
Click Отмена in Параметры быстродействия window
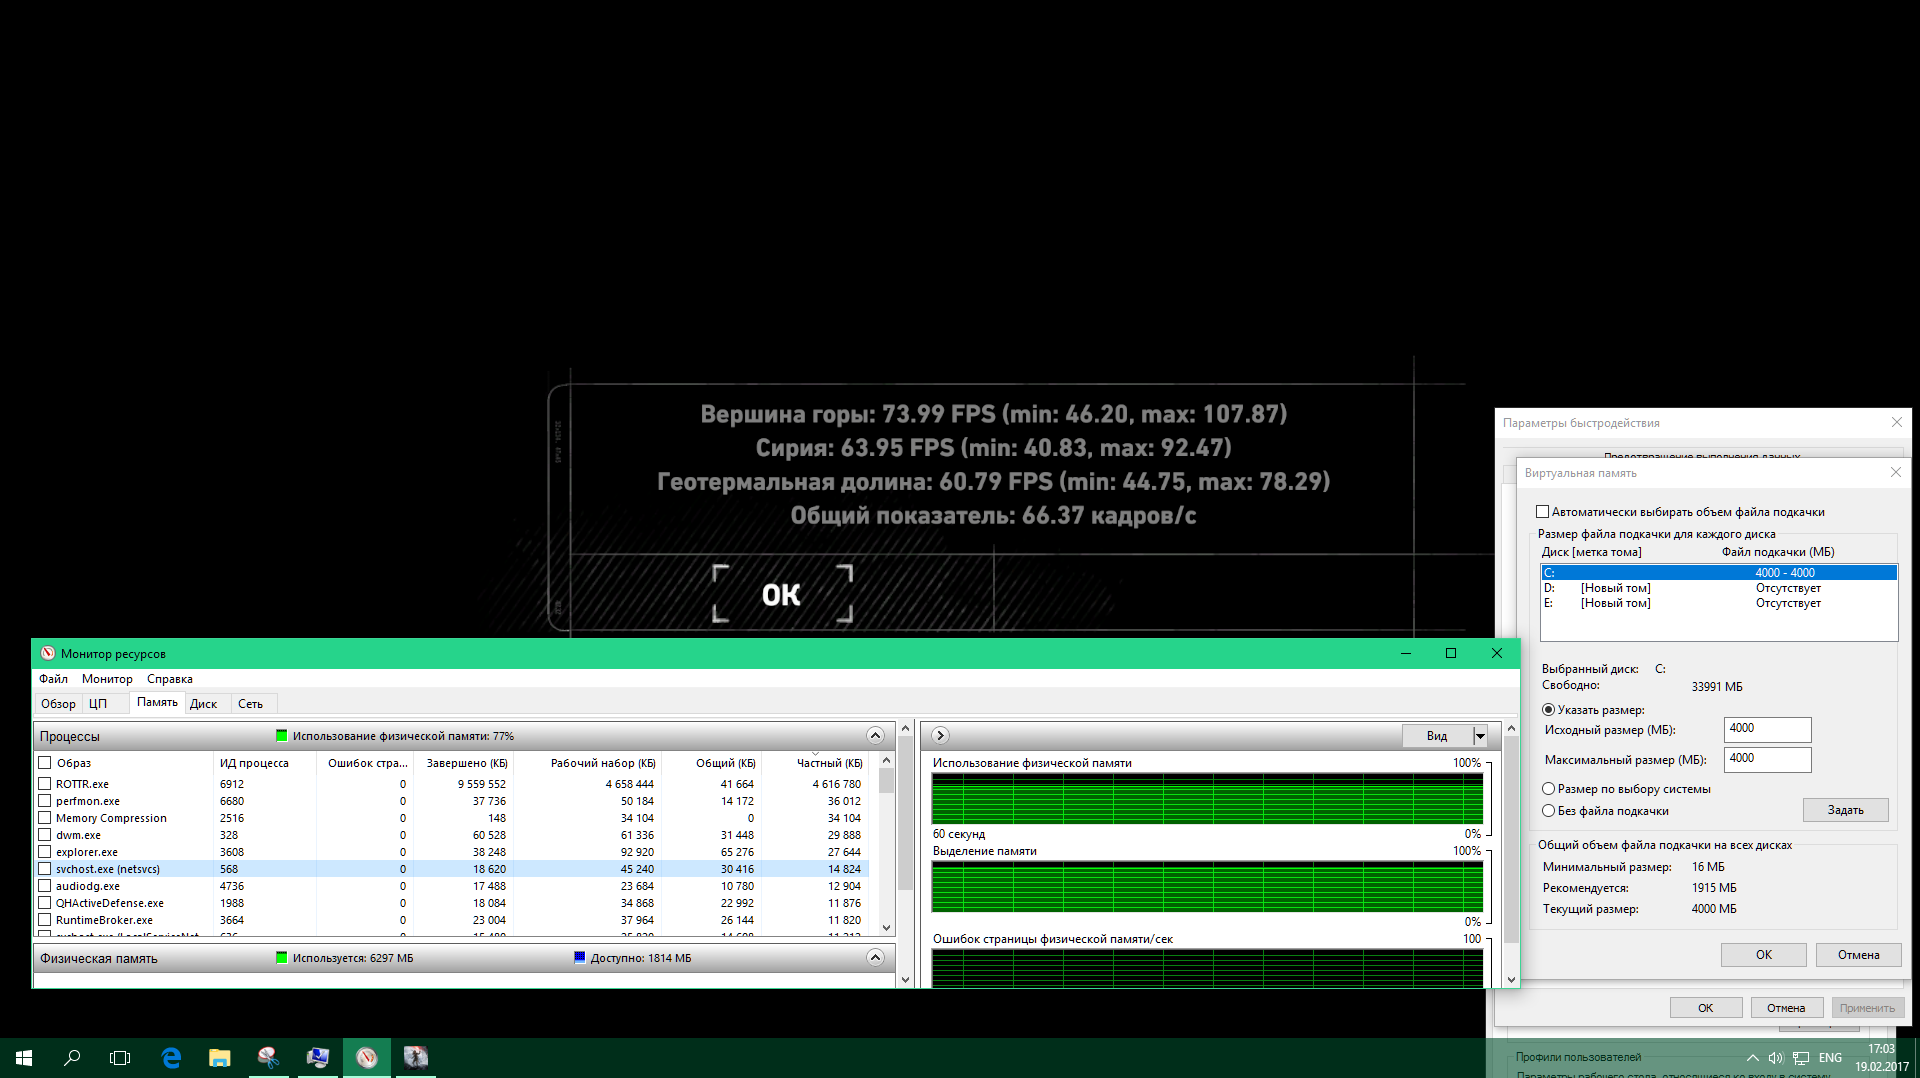point(1786,1008)
